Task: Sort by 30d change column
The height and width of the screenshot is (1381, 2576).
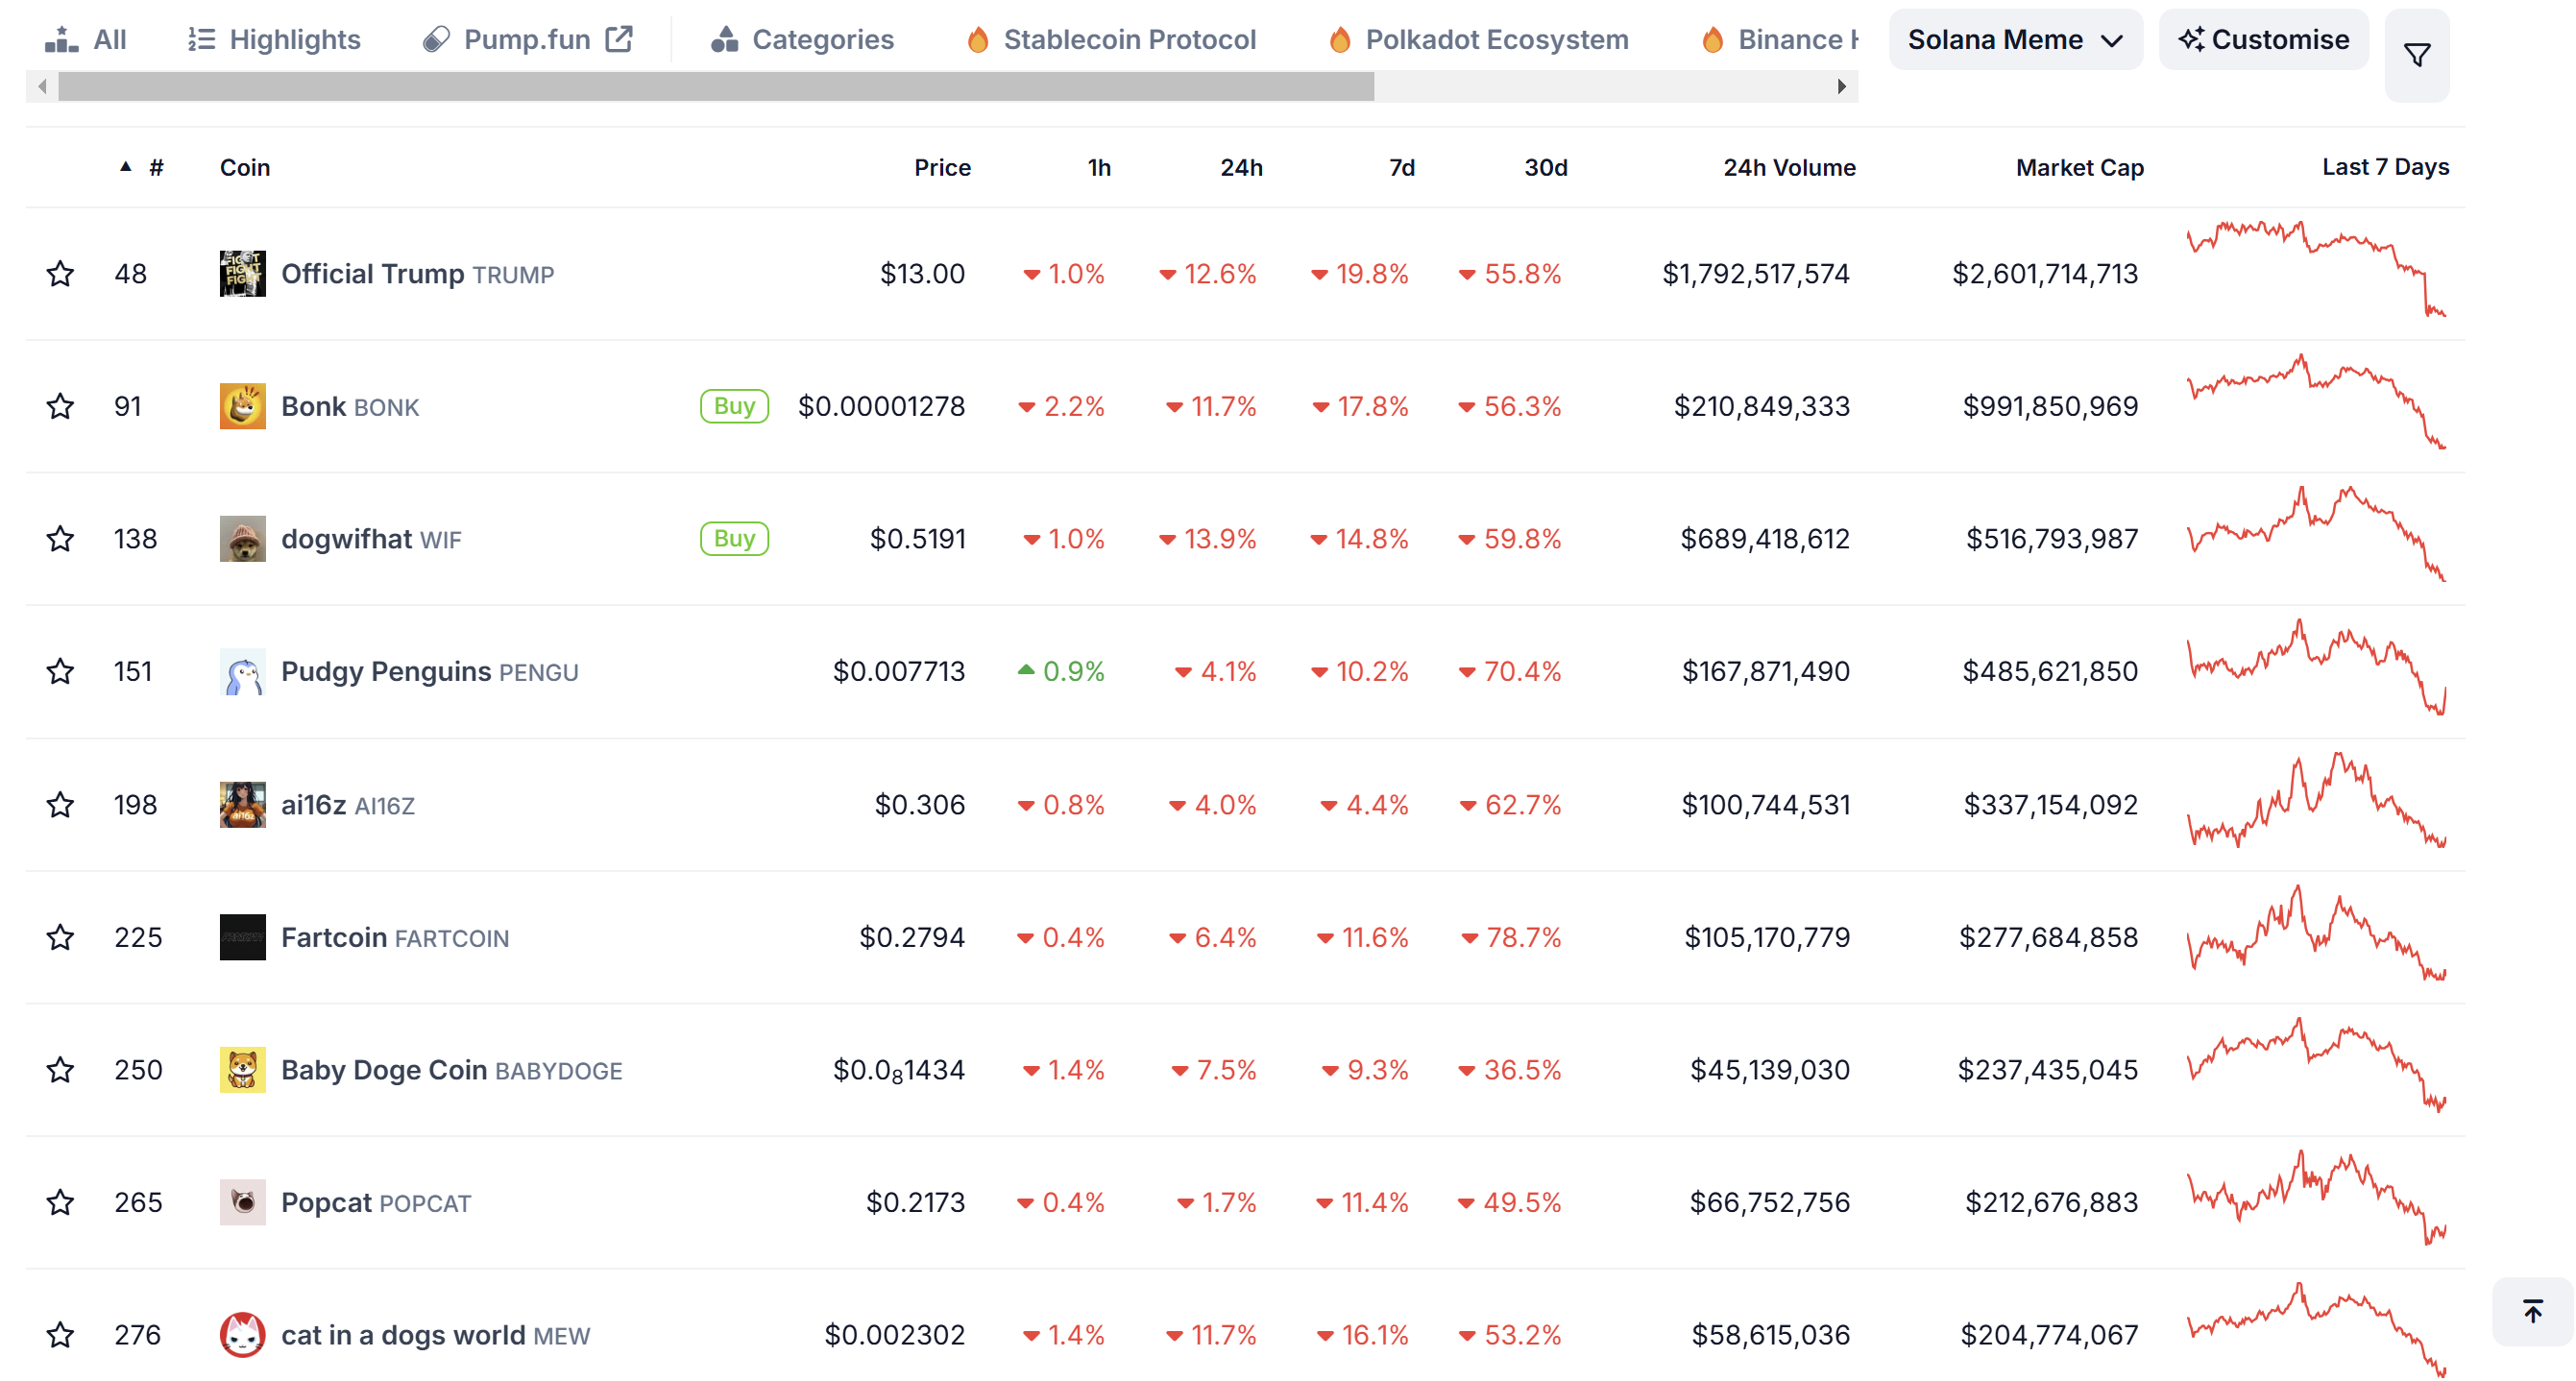Action: 1545,167
